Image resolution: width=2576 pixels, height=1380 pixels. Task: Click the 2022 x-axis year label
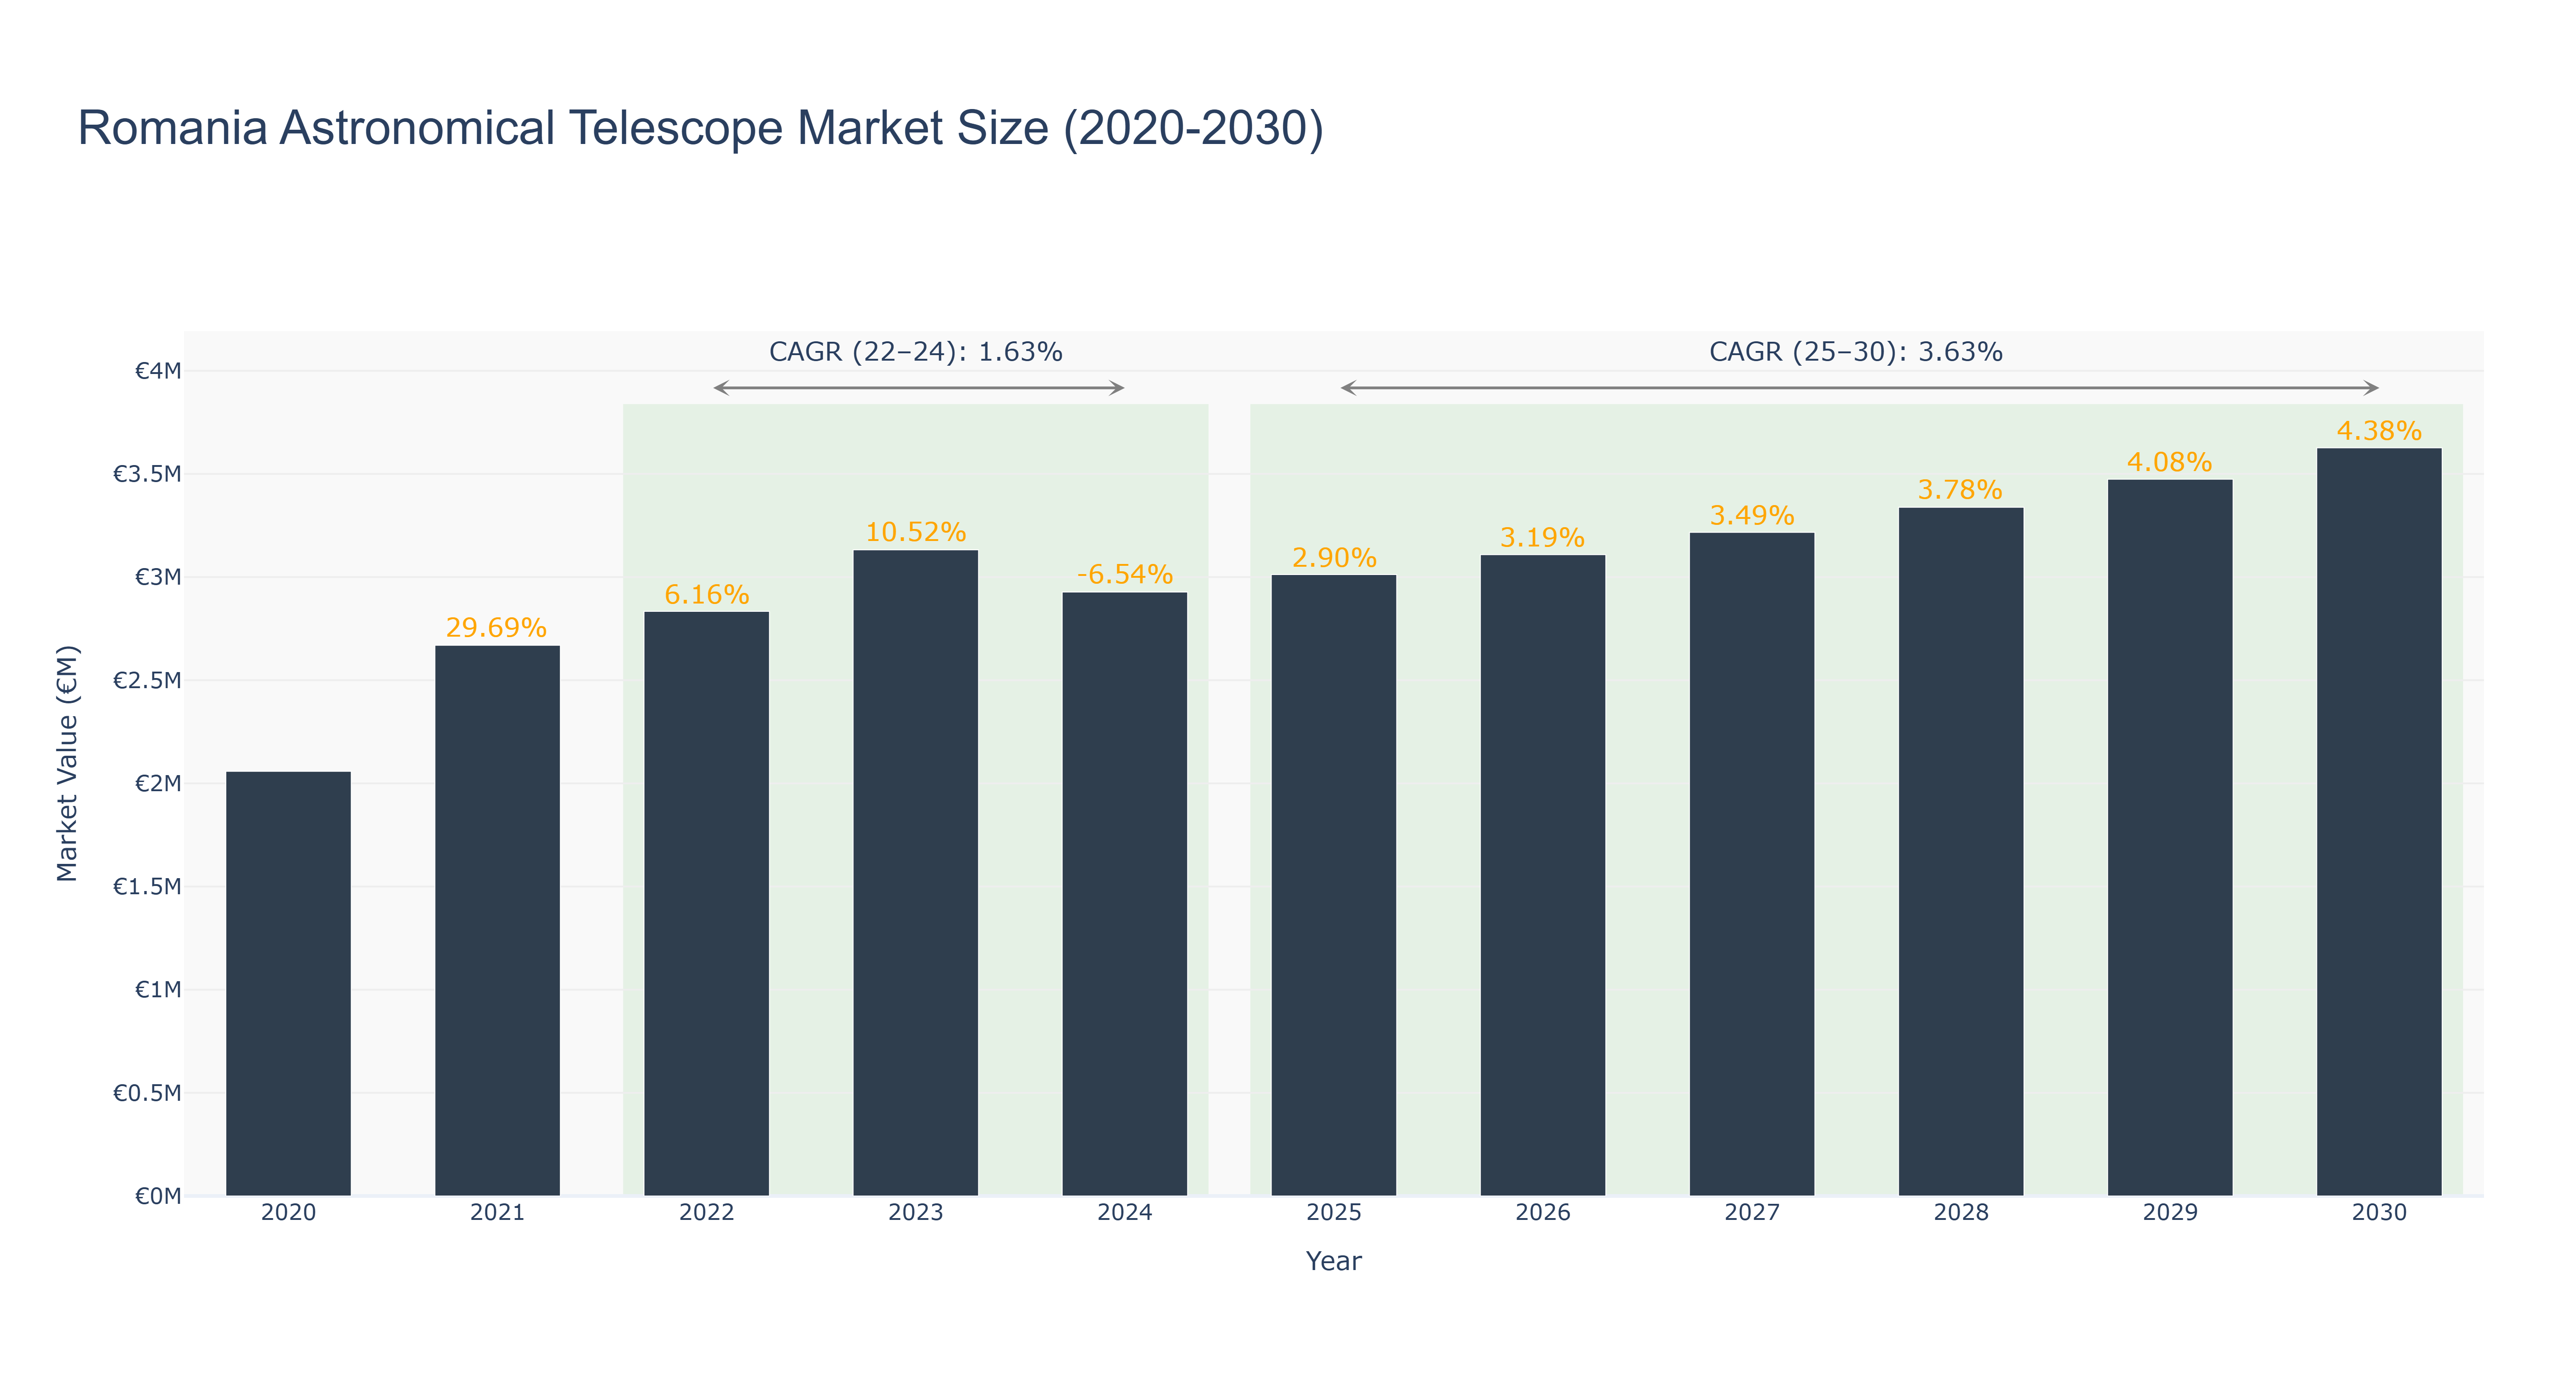(x=706, y=1213)
